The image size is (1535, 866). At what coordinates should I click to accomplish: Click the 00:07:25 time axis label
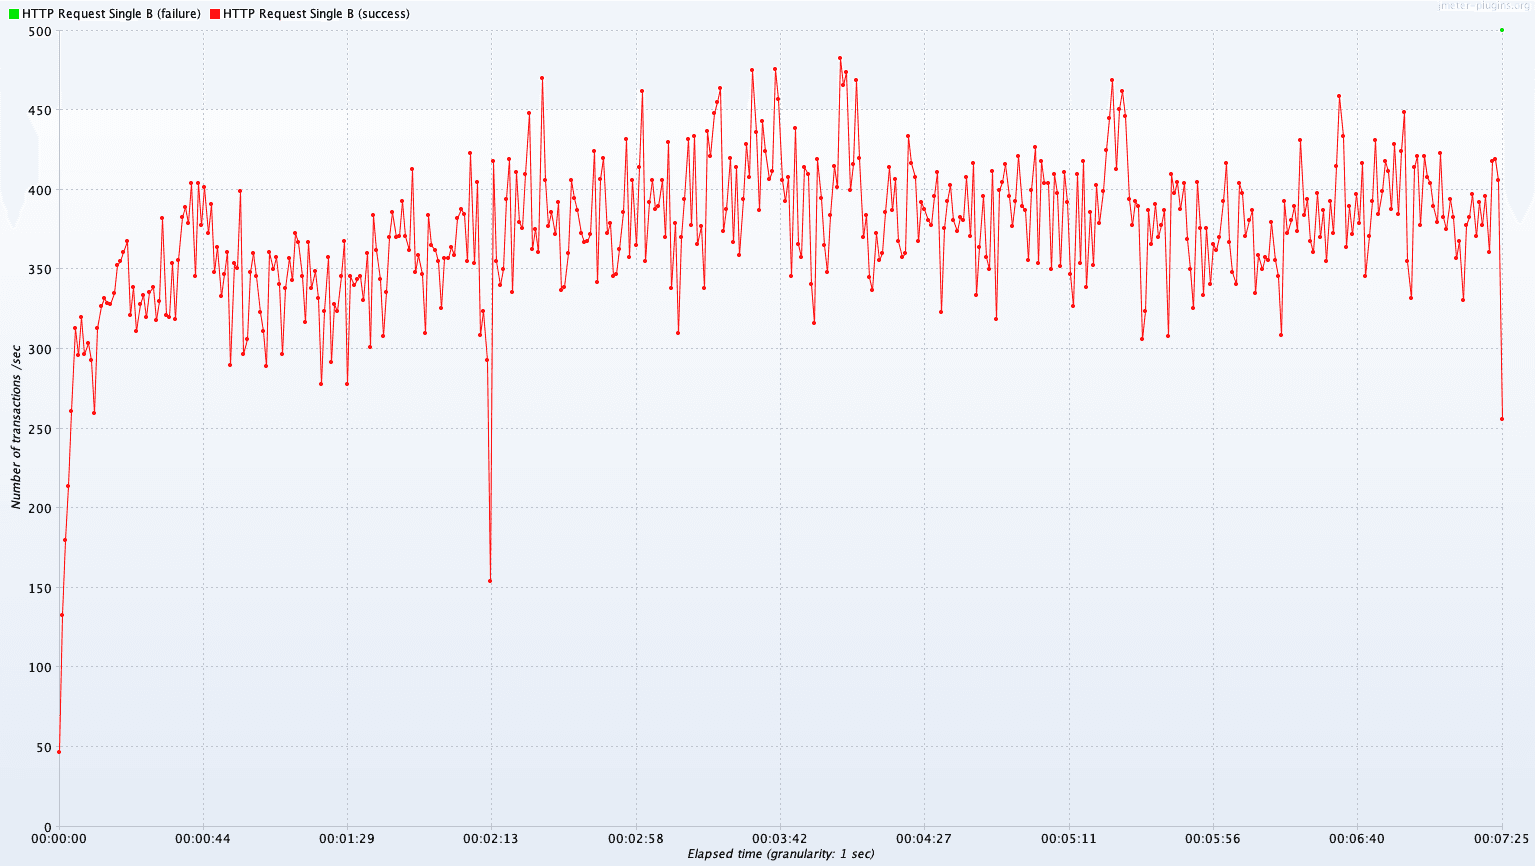1501,839
